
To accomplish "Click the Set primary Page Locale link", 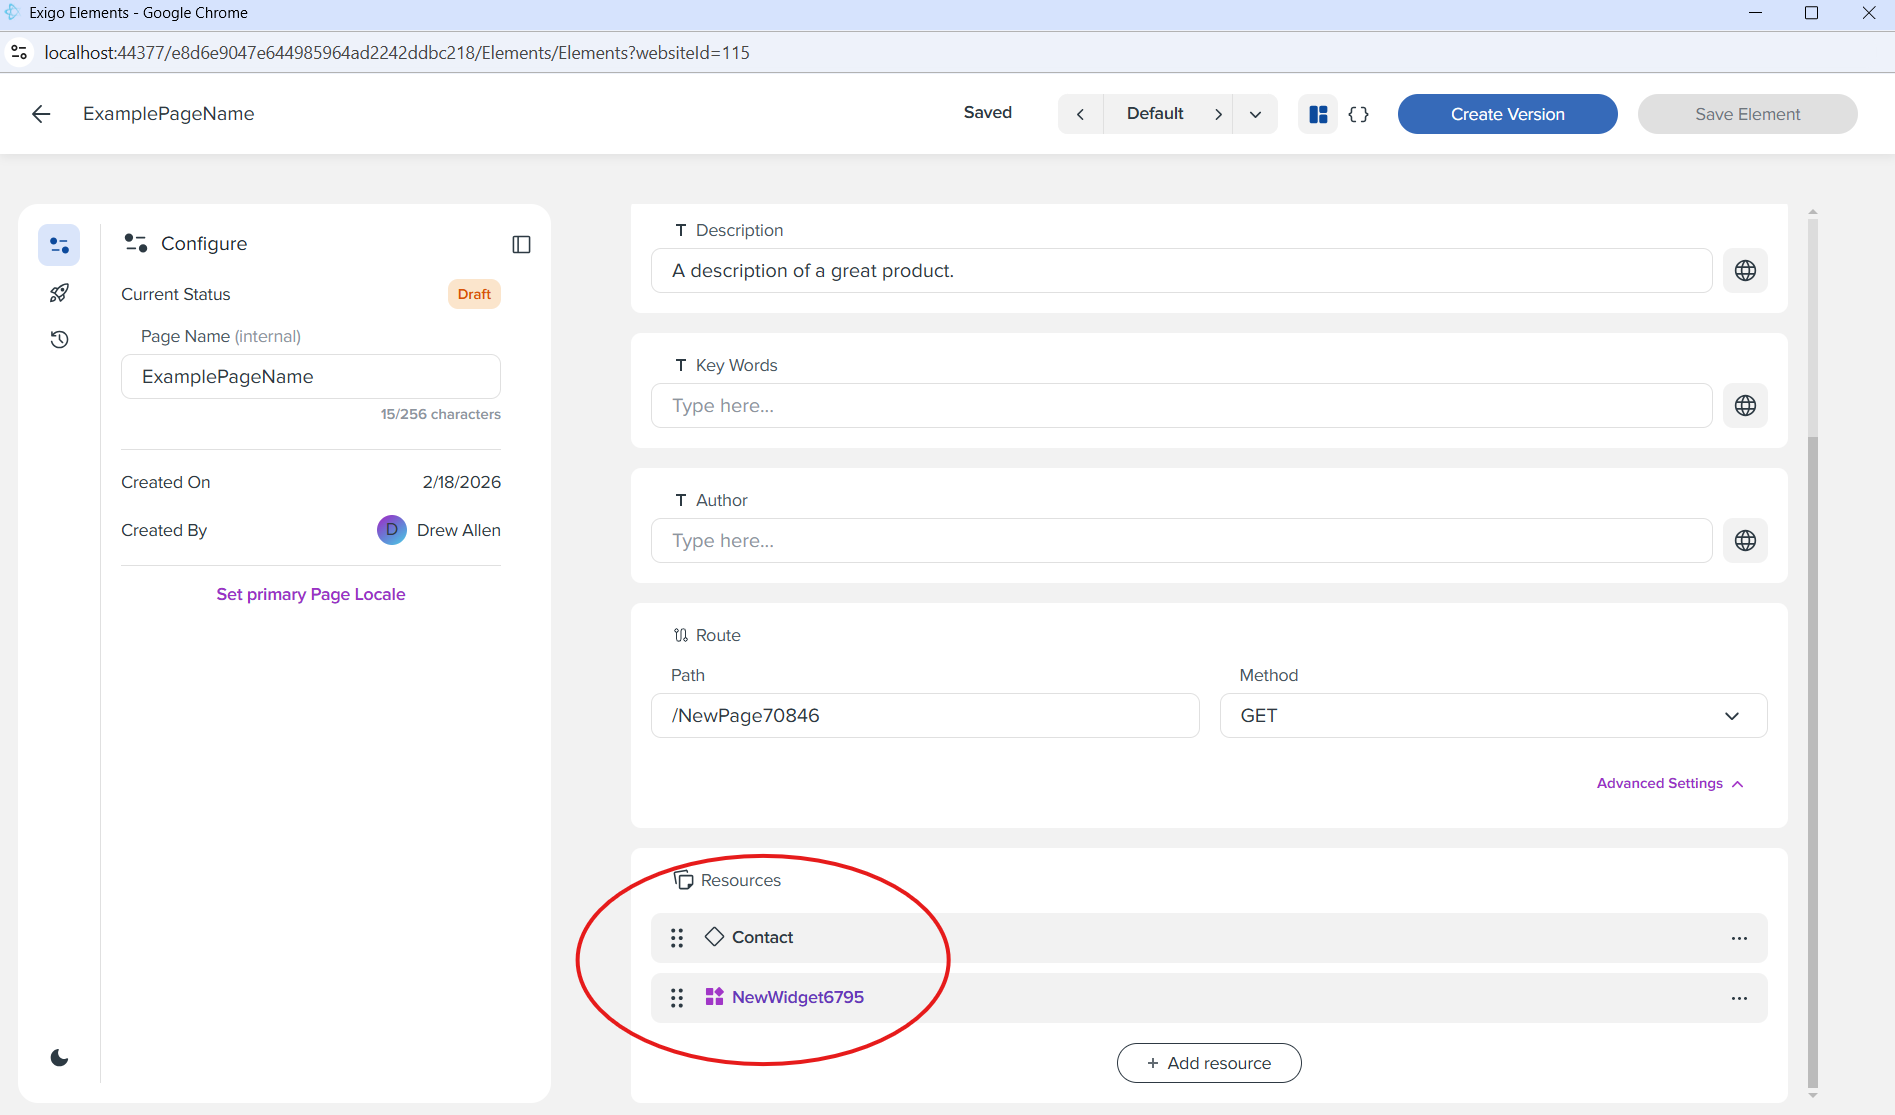I will pyautogui.click(x=310, y=593).
